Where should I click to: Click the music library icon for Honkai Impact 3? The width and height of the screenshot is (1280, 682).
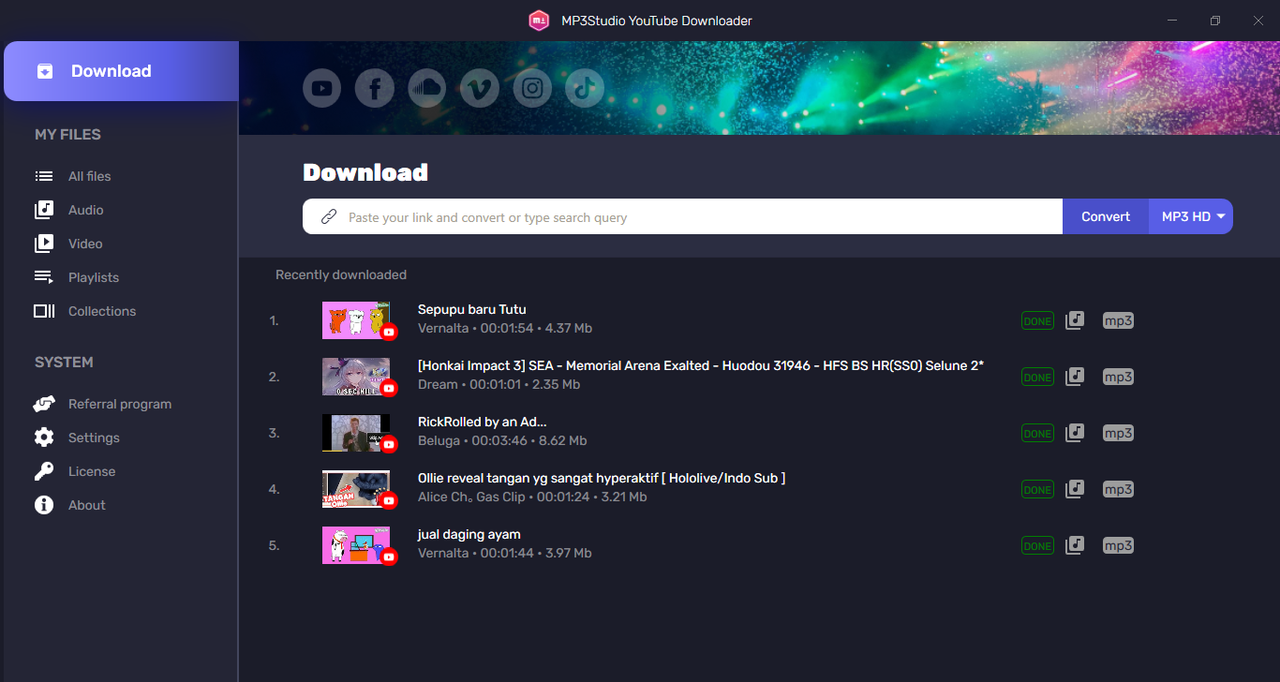pos(1074,377)
